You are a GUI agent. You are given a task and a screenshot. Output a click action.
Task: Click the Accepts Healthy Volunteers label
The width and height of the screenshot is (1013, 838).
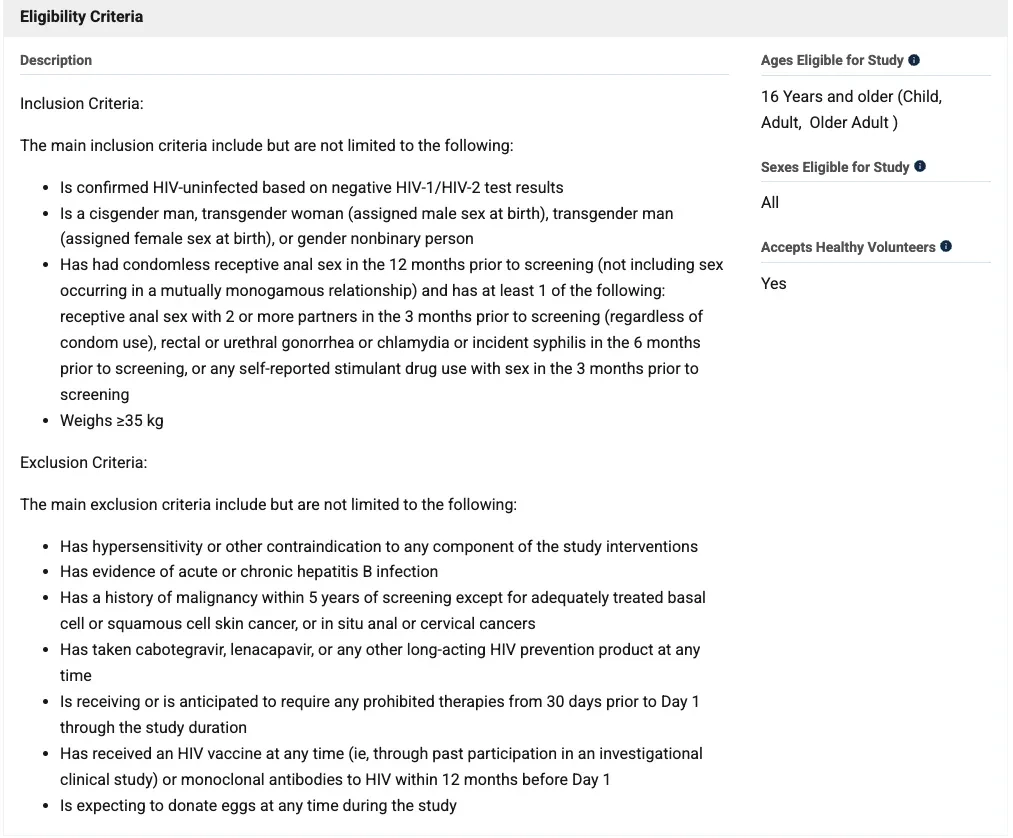click(x=848, y=247)
